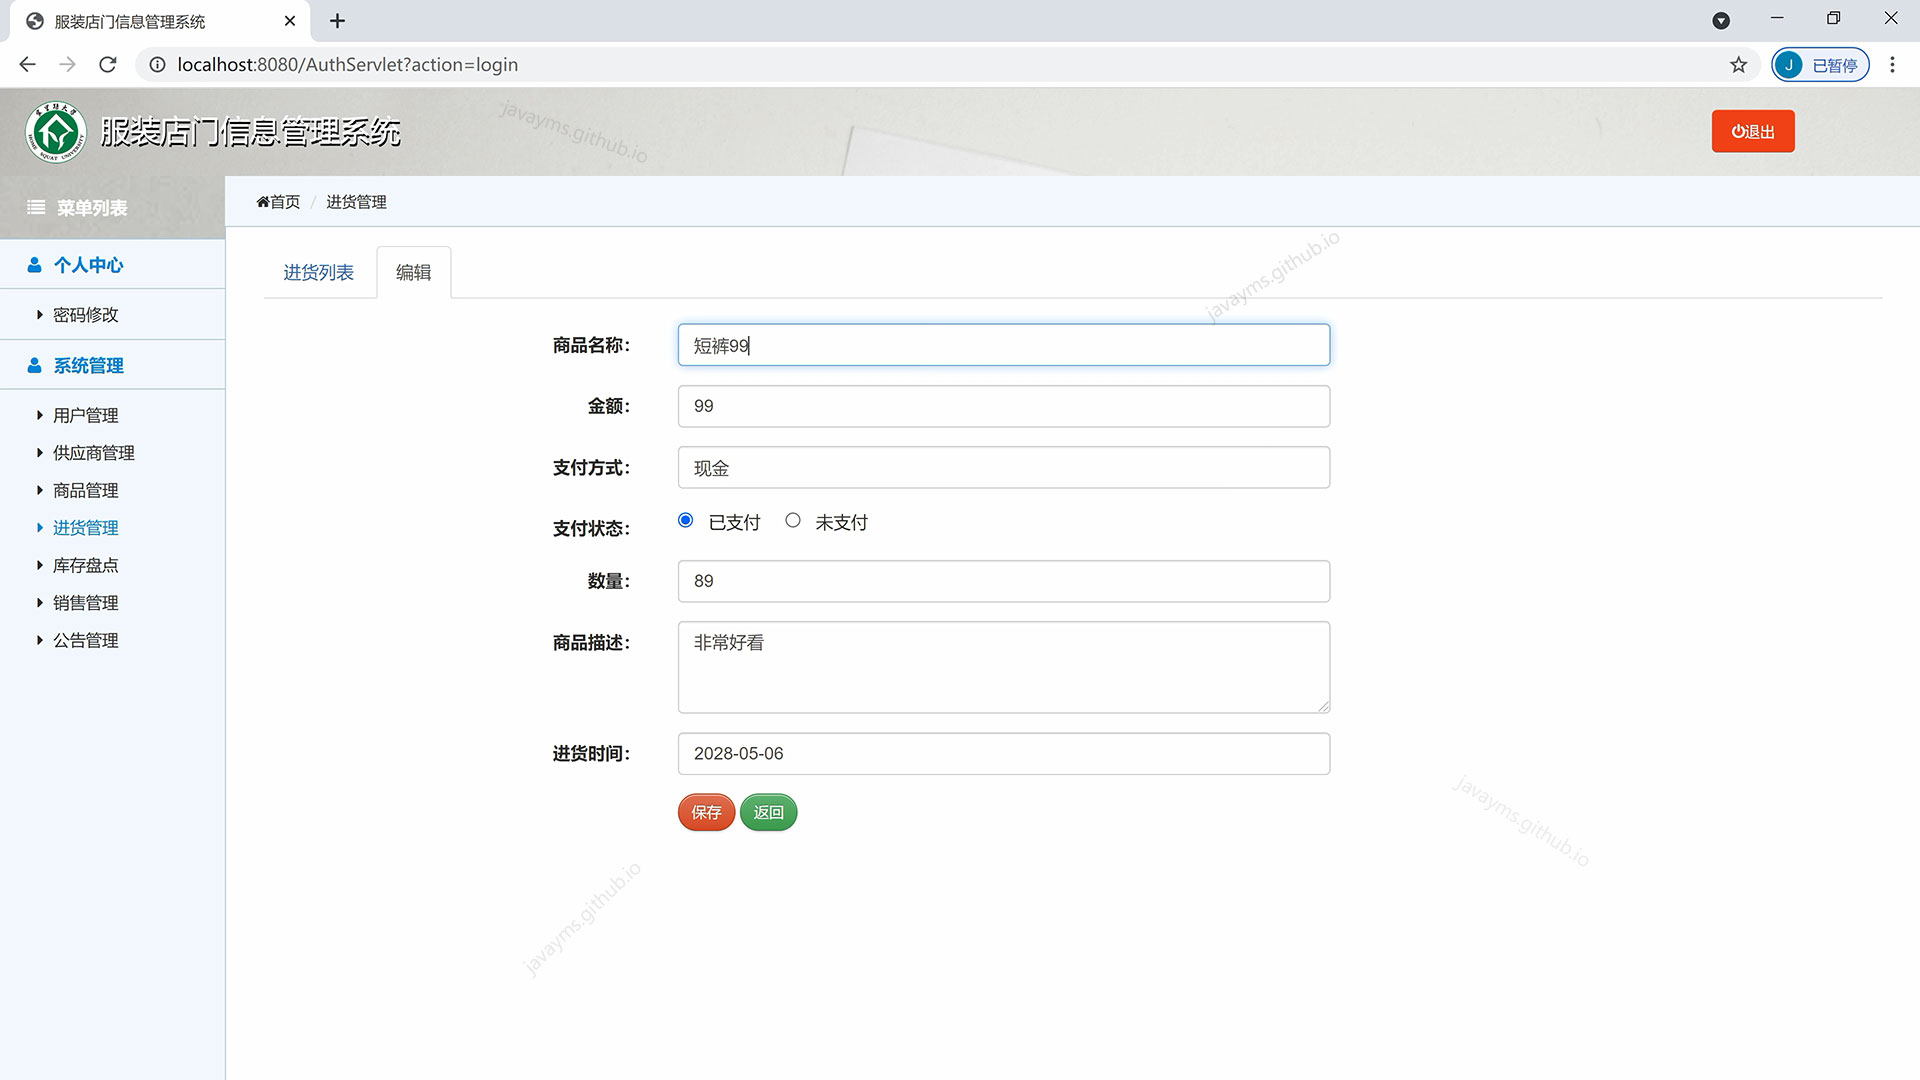Open 供应商管理 menu item

(94, 453)
